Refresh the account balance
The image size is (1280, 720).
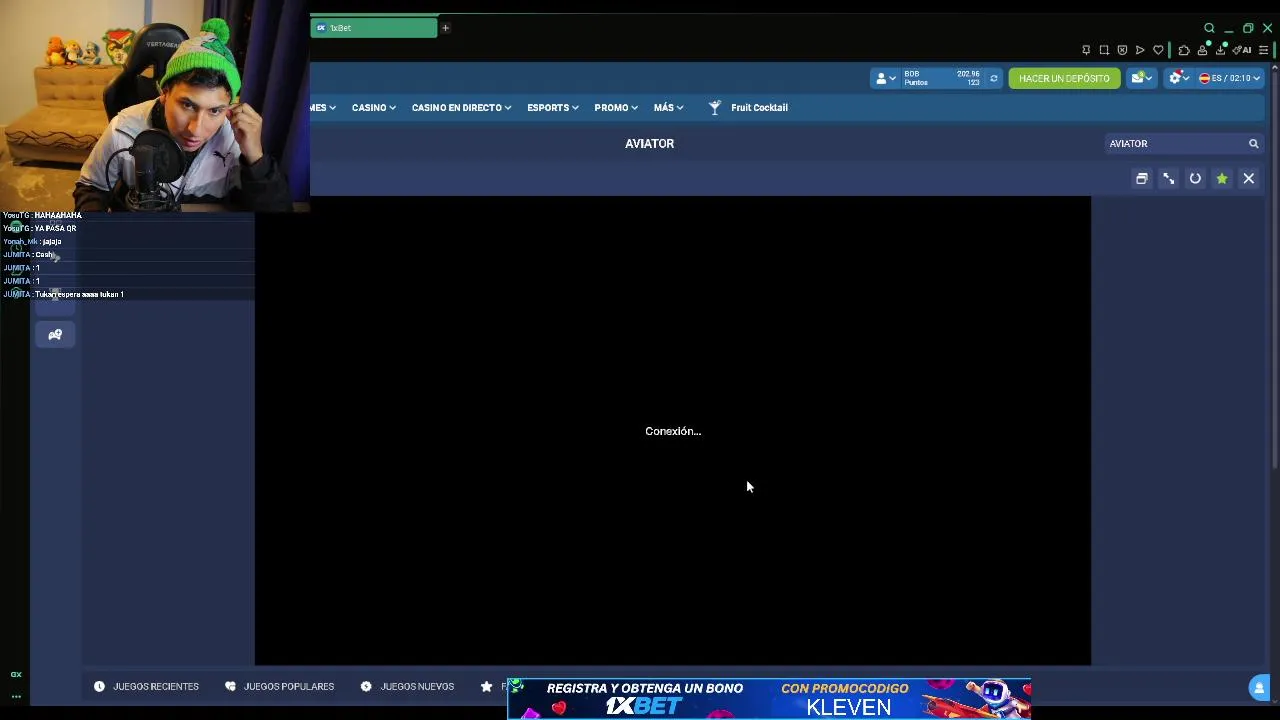click(993, 78)
